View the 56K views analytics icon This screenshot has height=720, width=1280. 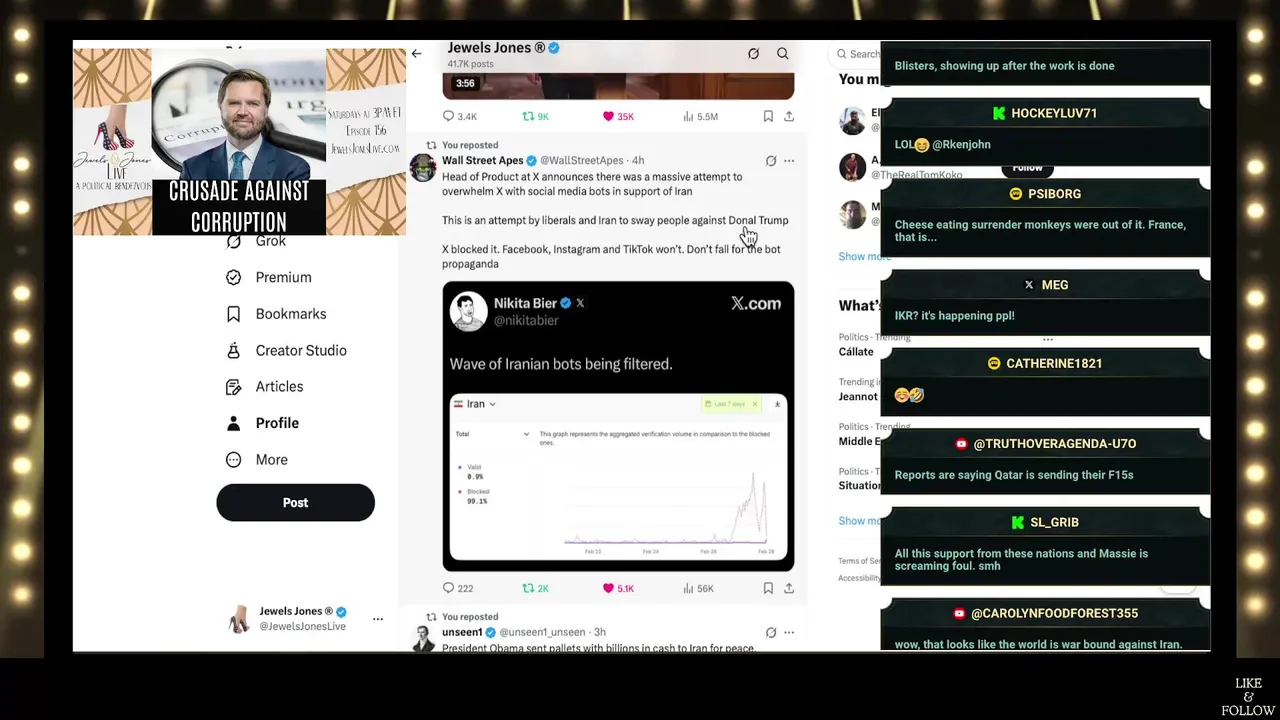pyautogui.click(x=698, y=588)
